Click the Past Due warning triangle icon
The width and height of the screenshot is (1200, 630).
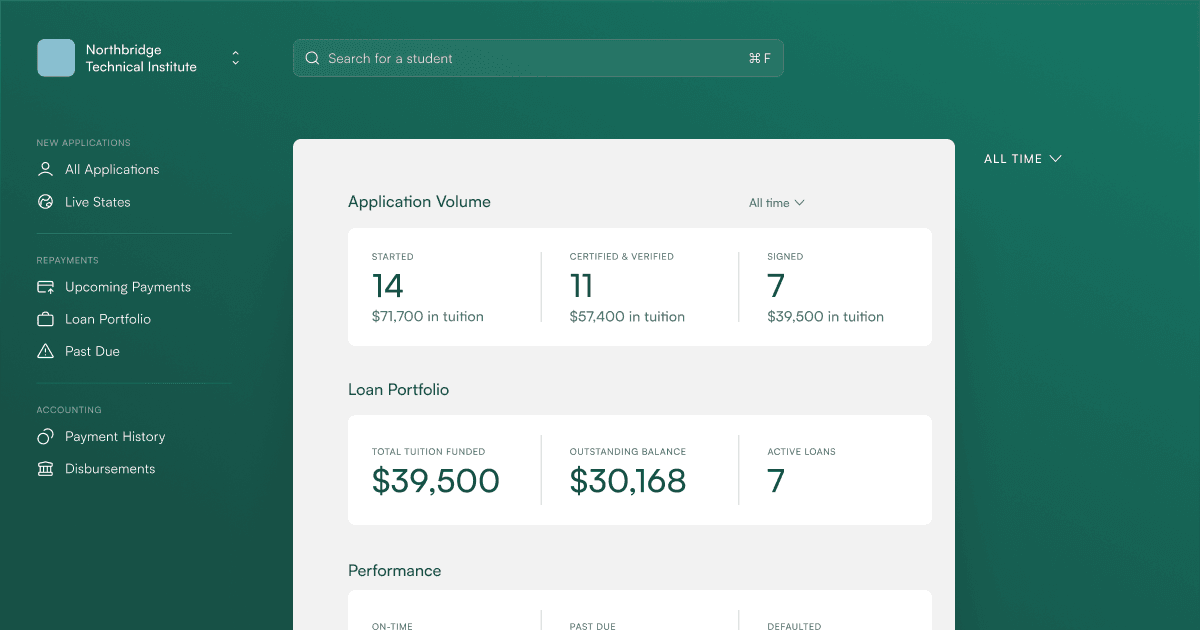click(44, 351)
